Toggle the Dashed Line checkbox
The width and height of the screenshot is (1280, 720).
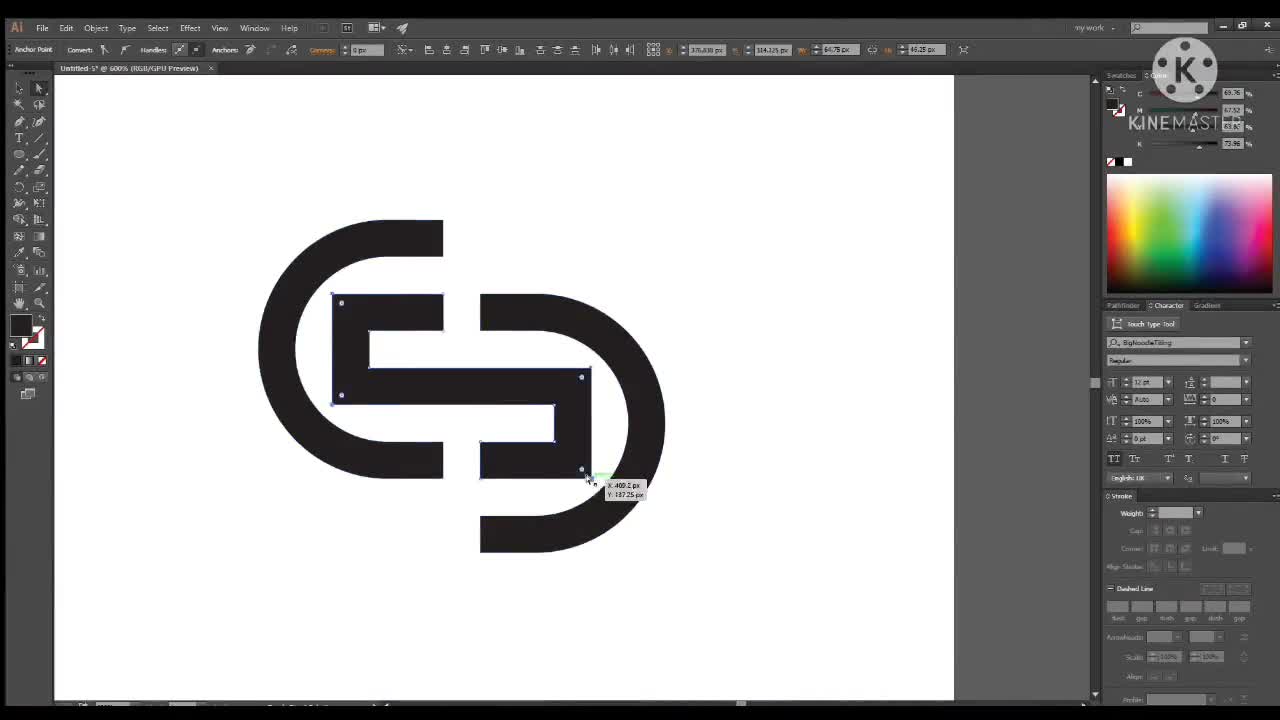[1110, 589]
